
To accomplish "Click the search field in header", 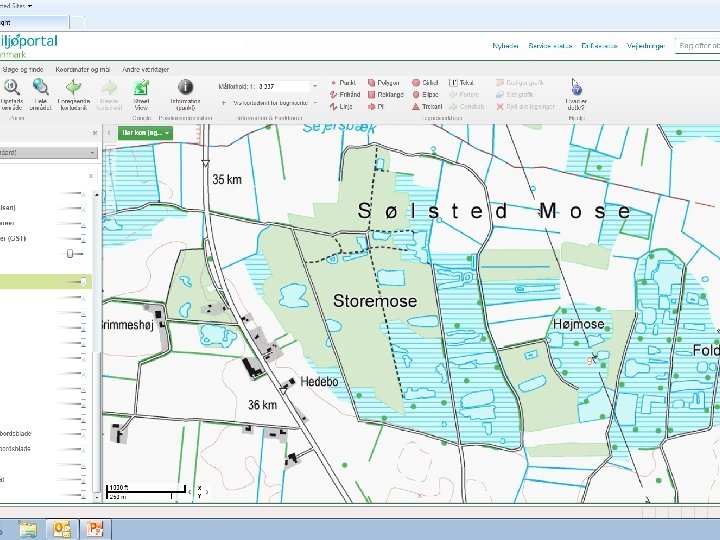I will point(698,46).
